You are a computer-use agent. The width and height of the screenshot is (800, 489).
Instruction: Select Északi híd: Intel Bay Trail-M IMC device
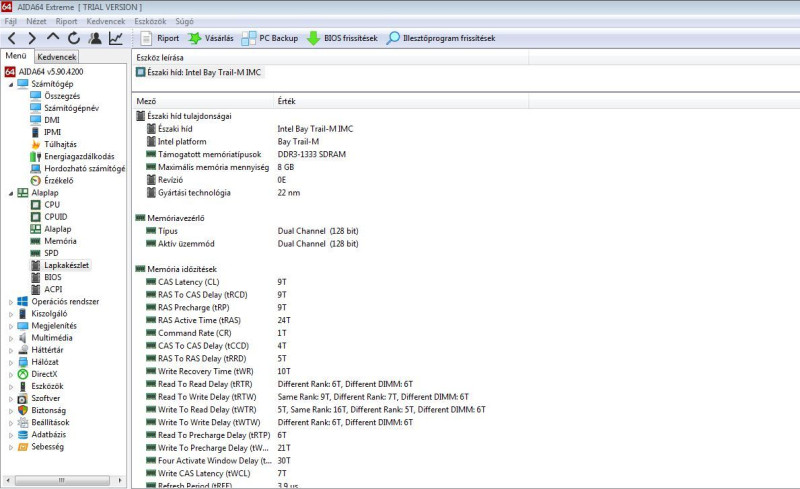[199, 72]
